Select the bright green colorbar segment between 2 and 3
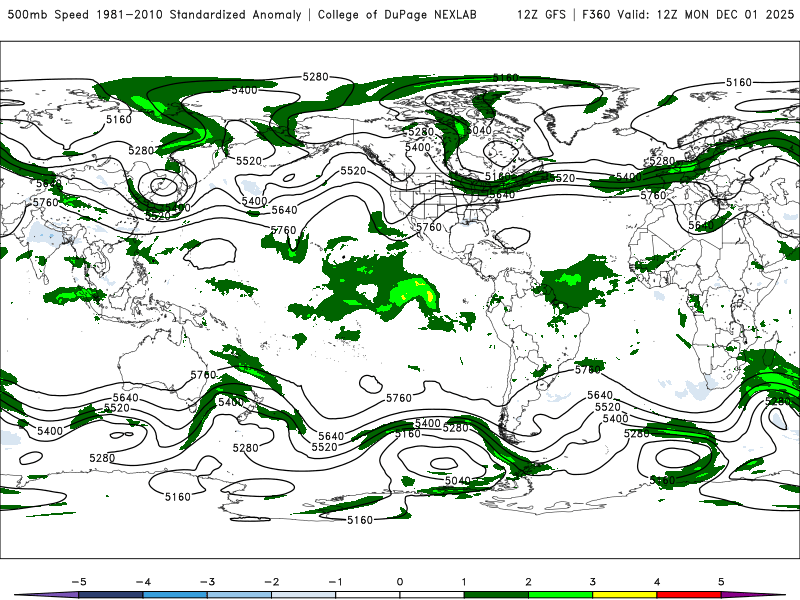 (561, 595)
